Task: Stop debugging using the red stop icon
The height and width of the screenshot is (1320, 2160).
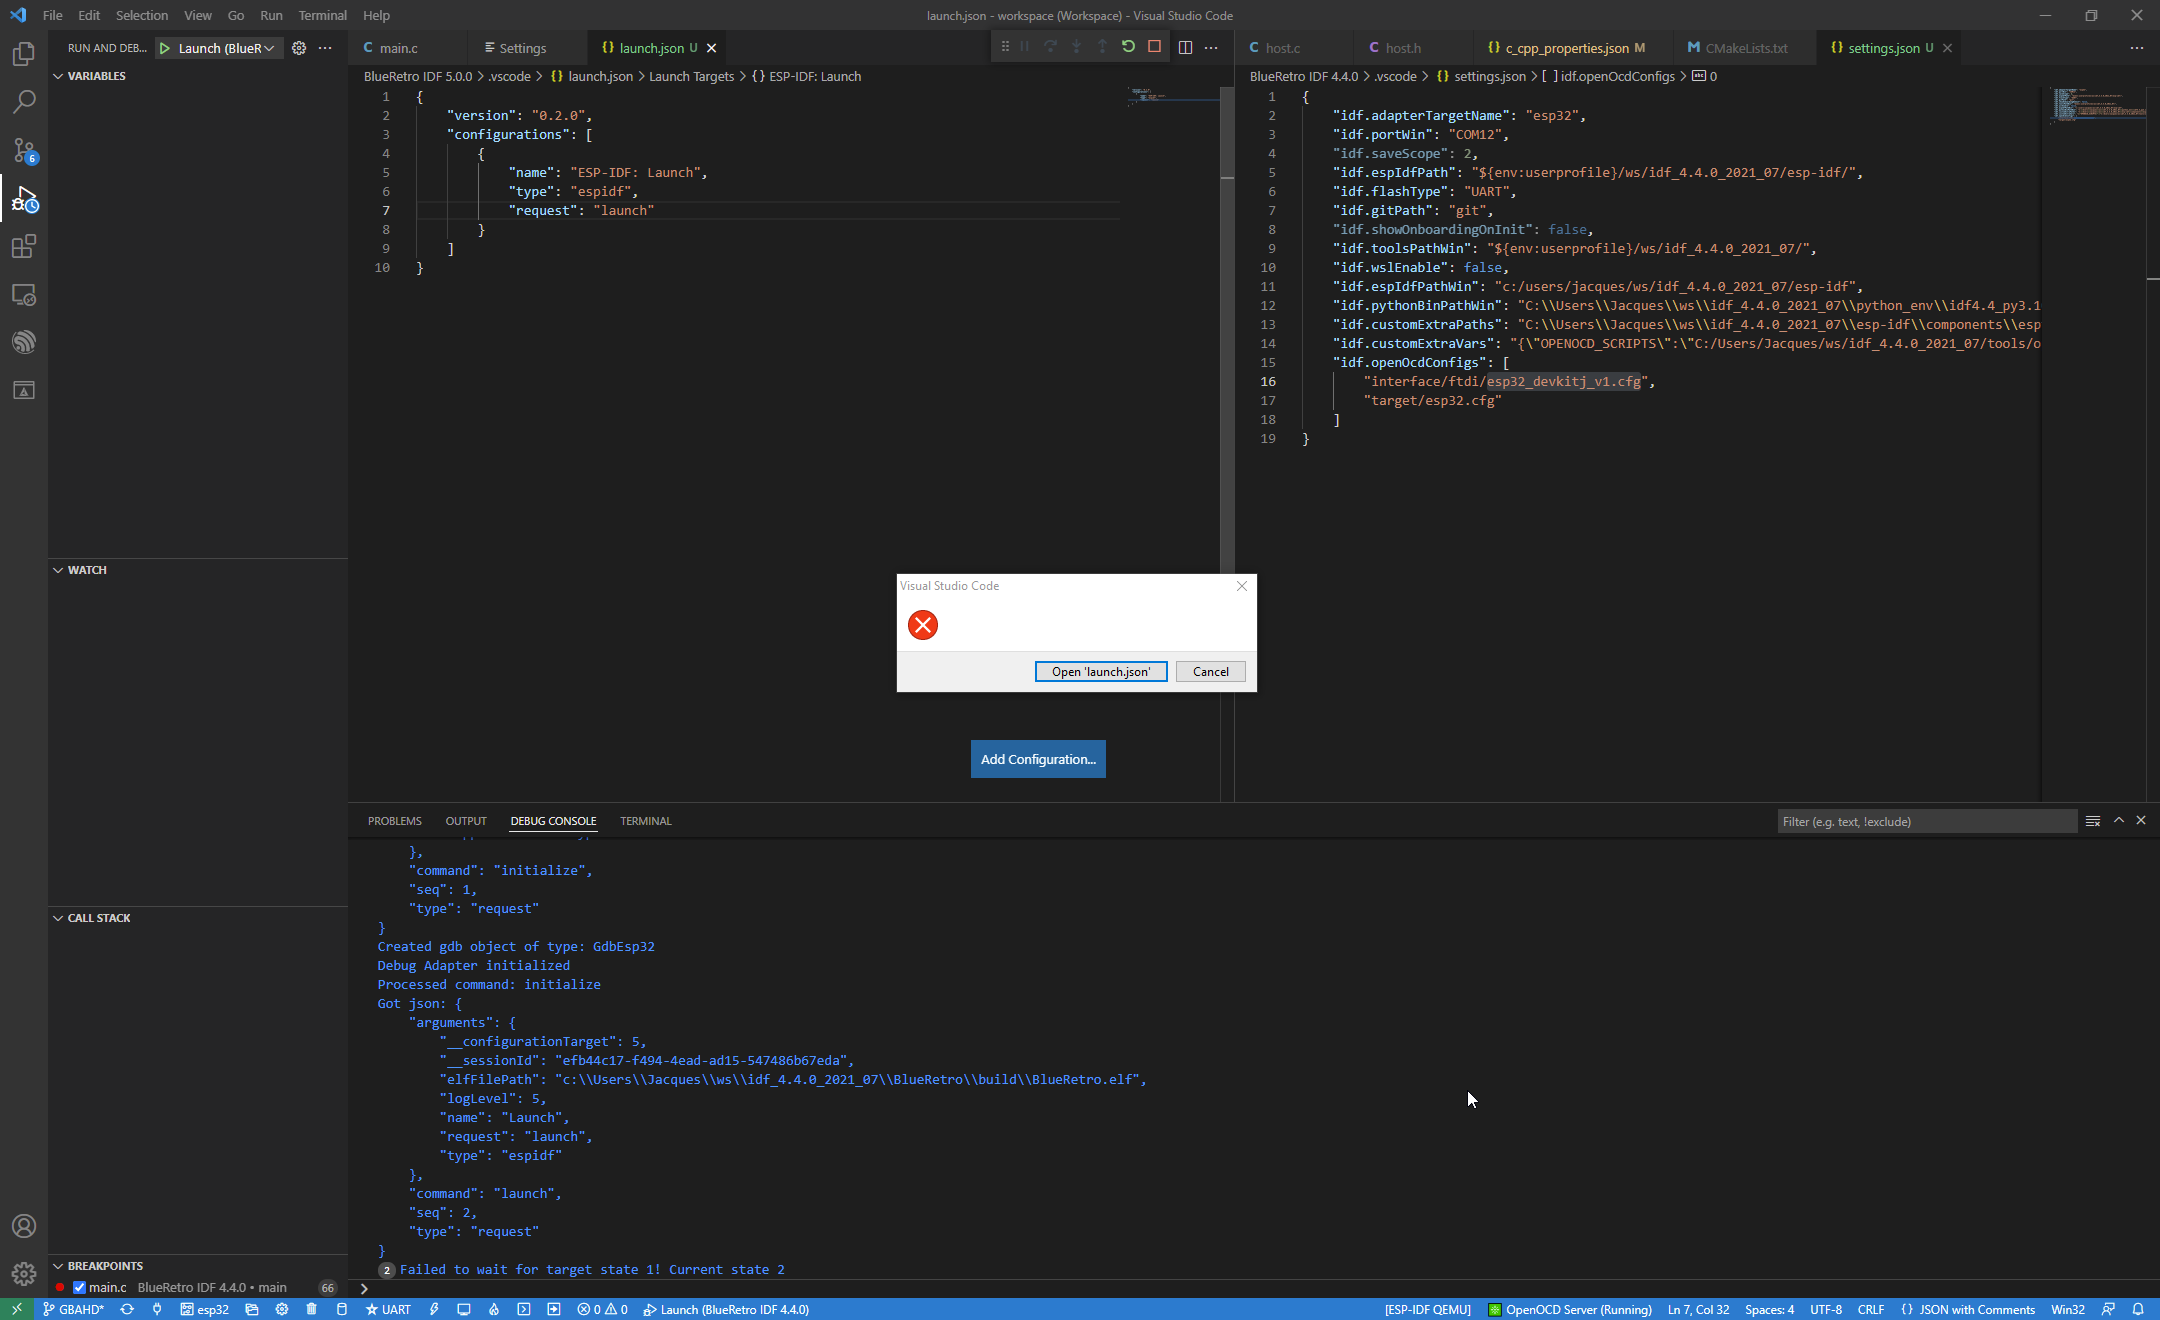Action: point(1154,46)
